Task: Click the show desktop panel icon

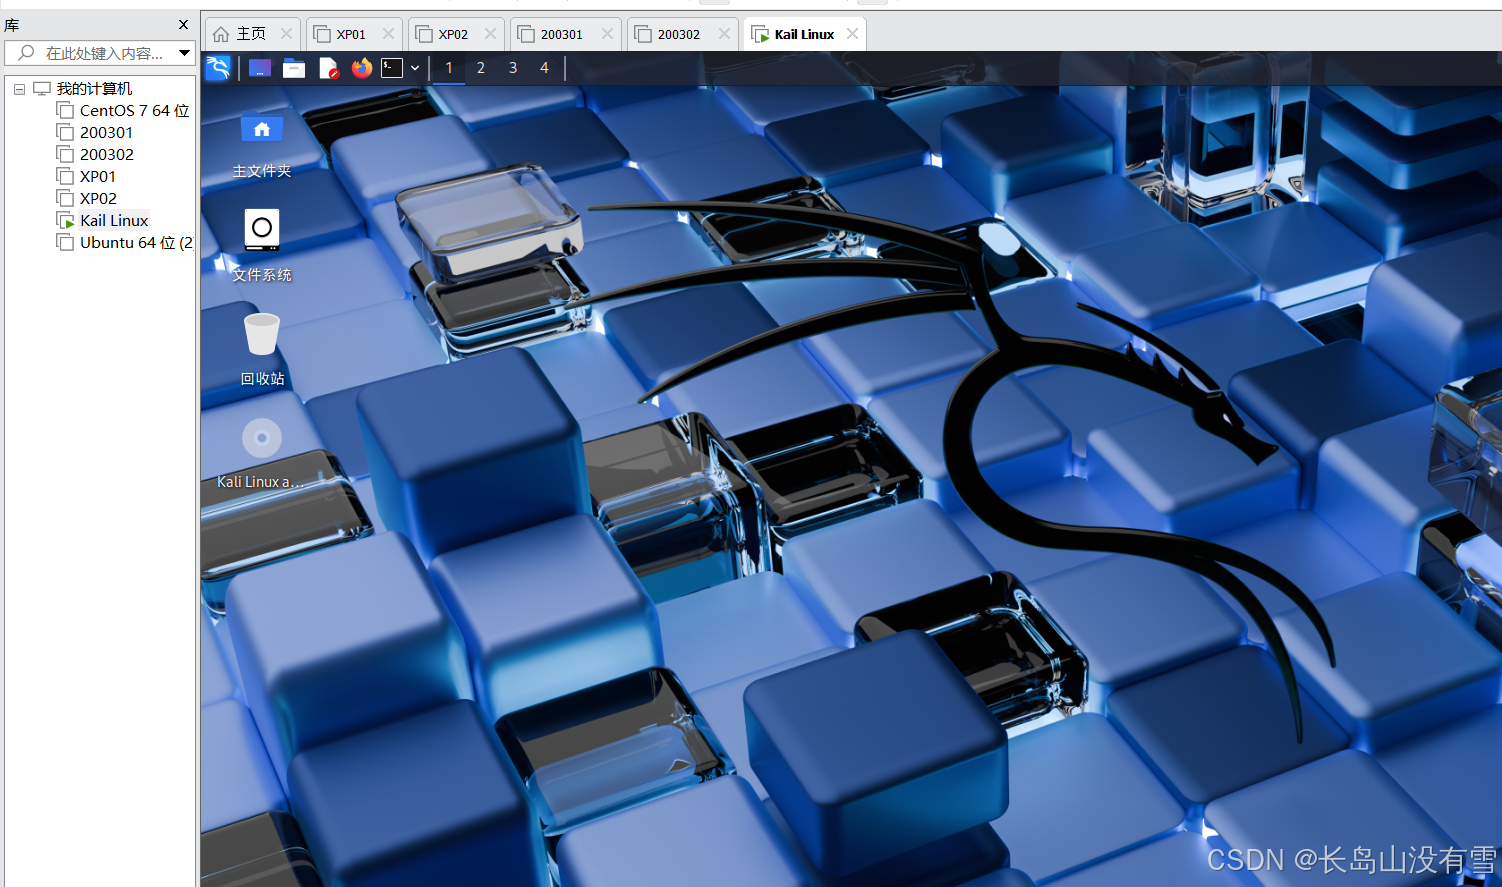Action: click(260, 68)
